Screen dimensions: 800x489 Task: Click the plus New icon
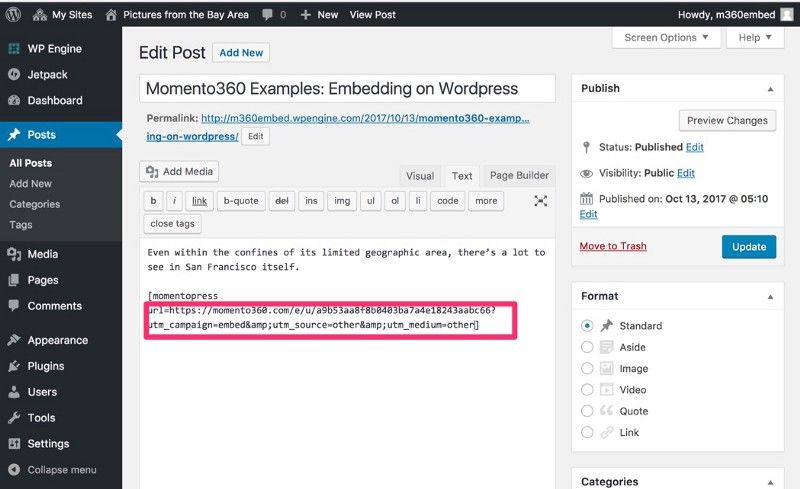click(306, 15)
